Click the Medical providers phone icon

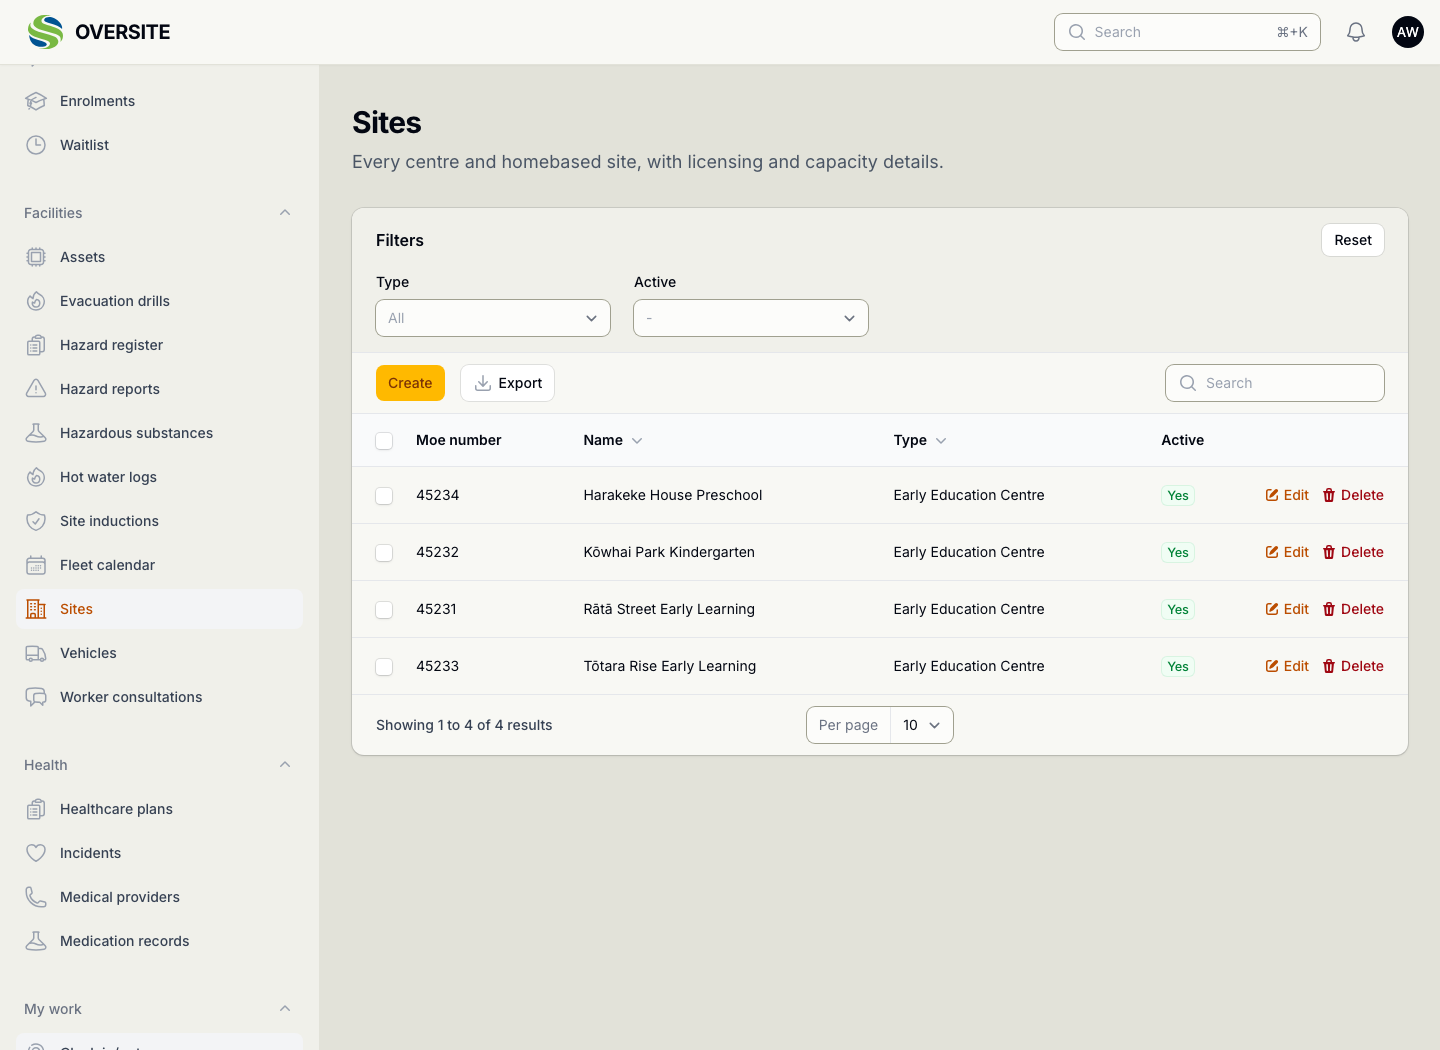pyautogui.click(x=36, y=897)
